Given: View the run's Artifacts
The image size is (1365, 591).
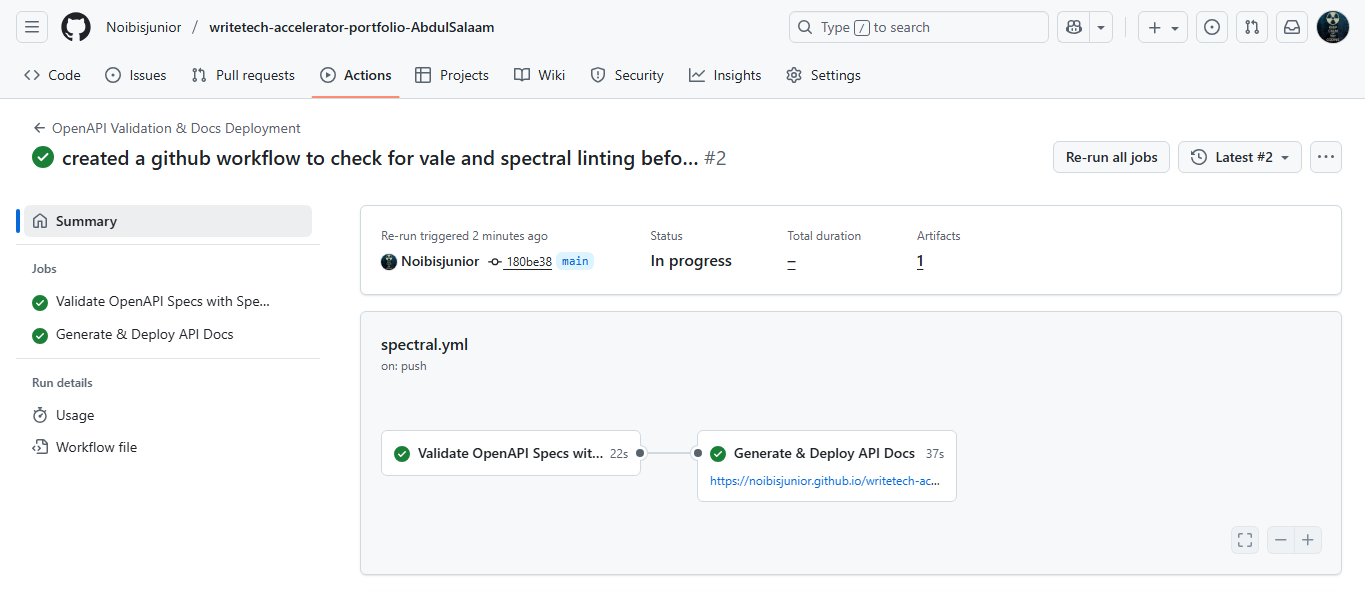Looking at the screenshot, I should [x=920, y=261].
